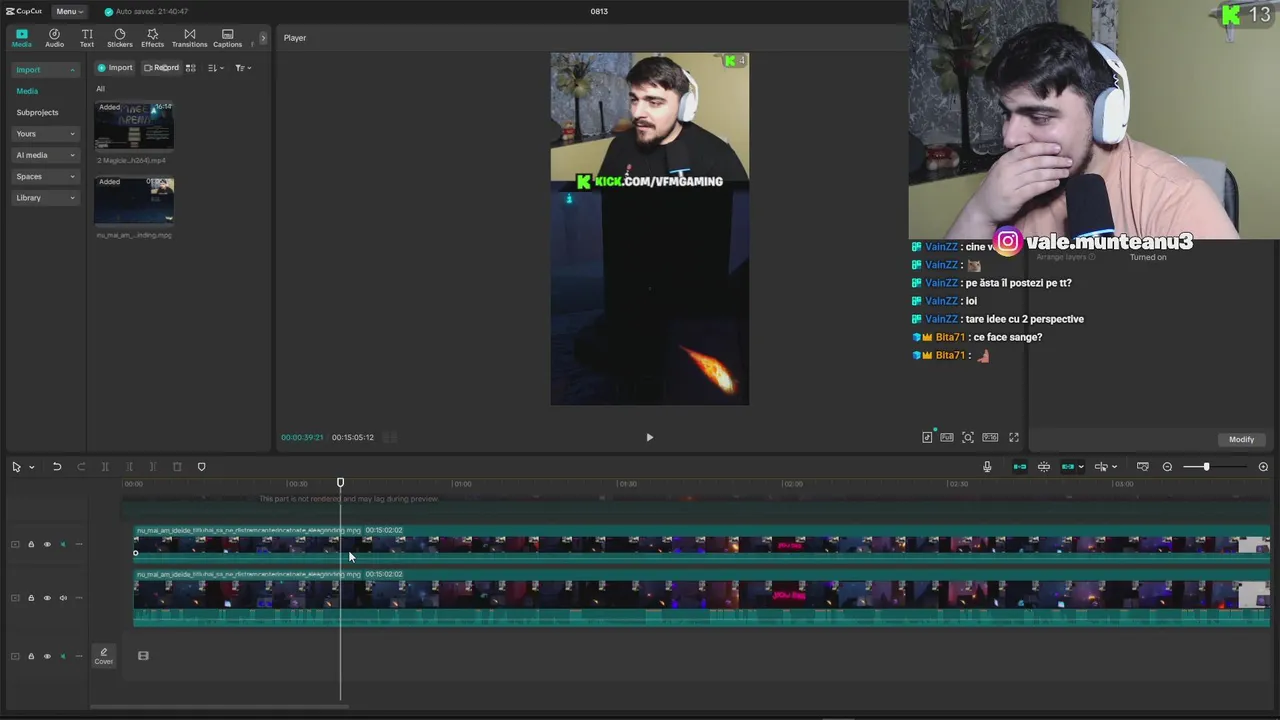Open top track more options

pos(79,544)
